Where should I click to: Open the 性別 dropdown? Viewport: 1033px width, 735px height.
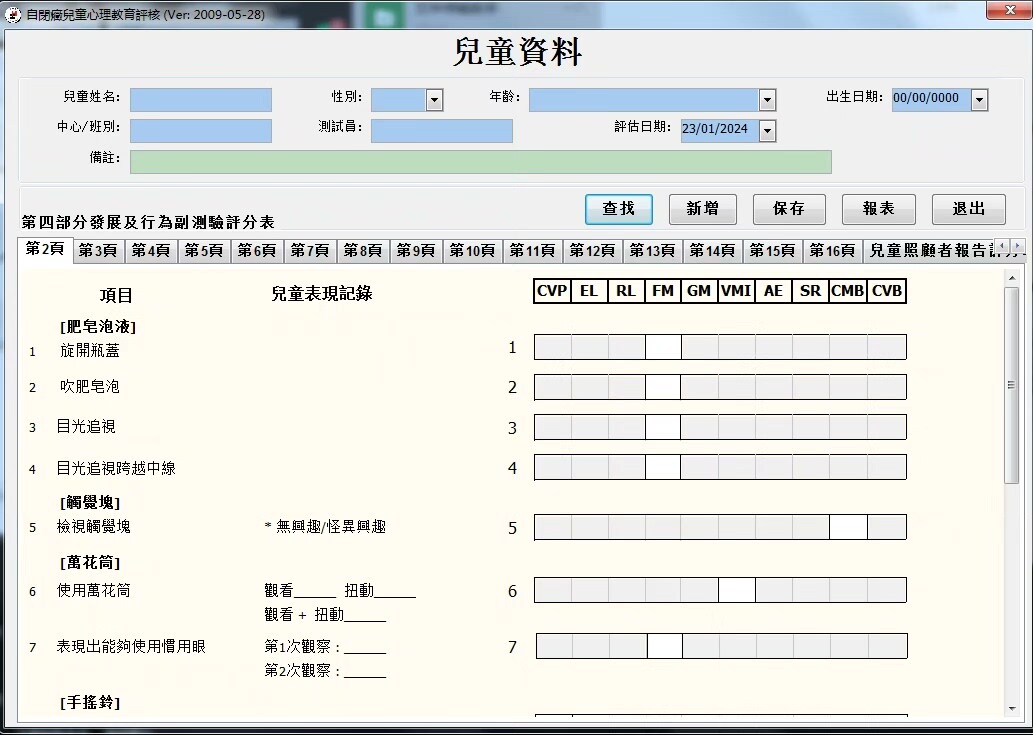[434, 100]
